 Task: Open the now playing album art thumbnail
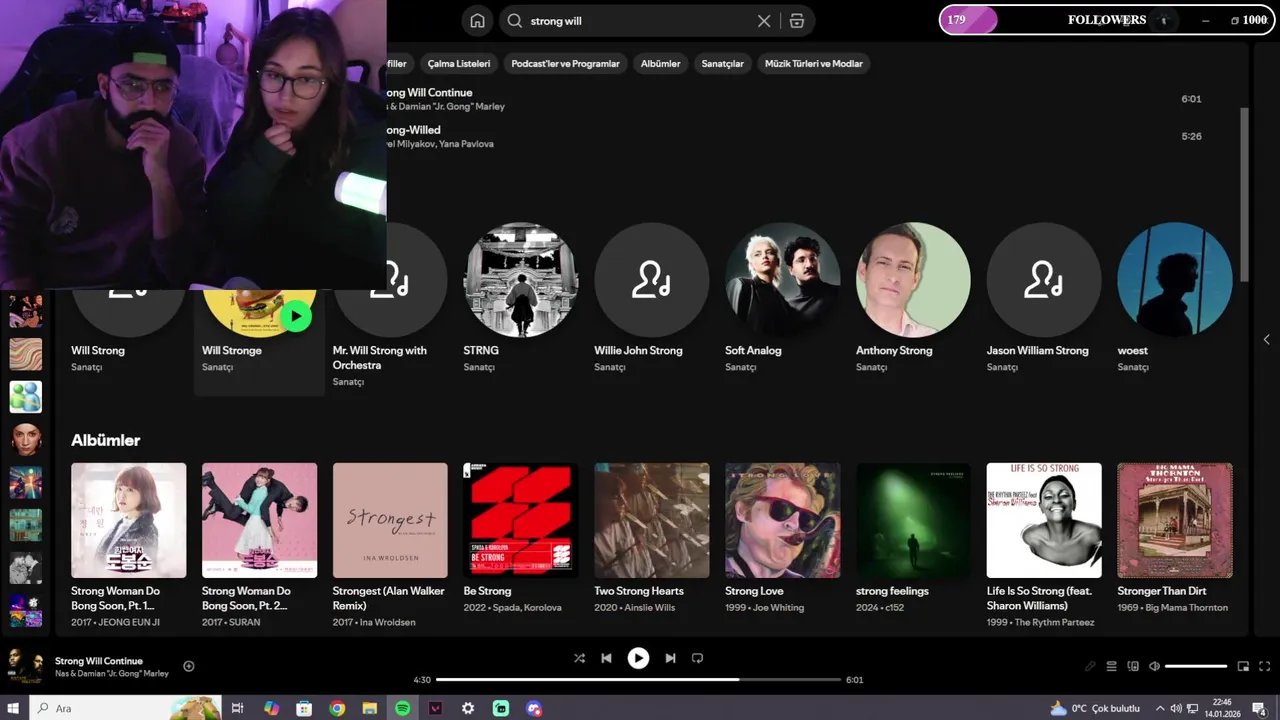[26, 665]
